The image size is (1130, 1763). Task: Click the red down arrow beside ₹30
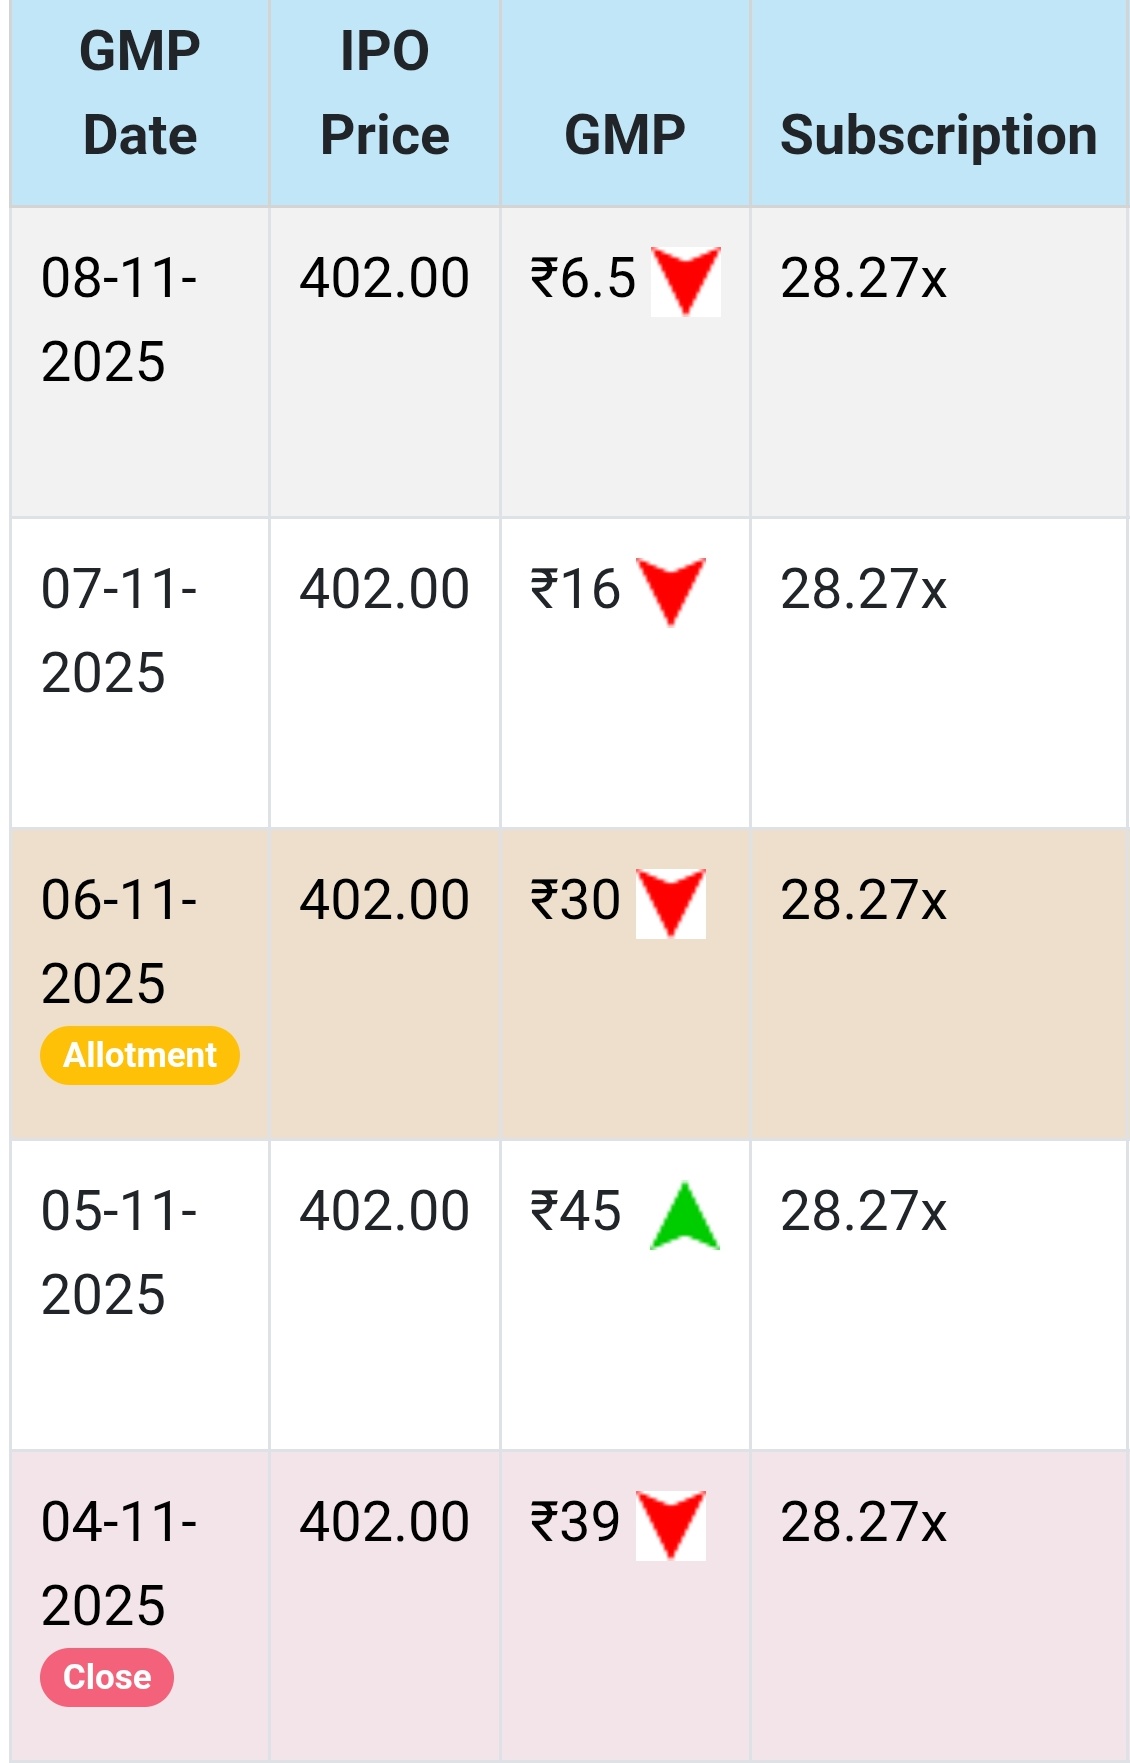[671, 903]
